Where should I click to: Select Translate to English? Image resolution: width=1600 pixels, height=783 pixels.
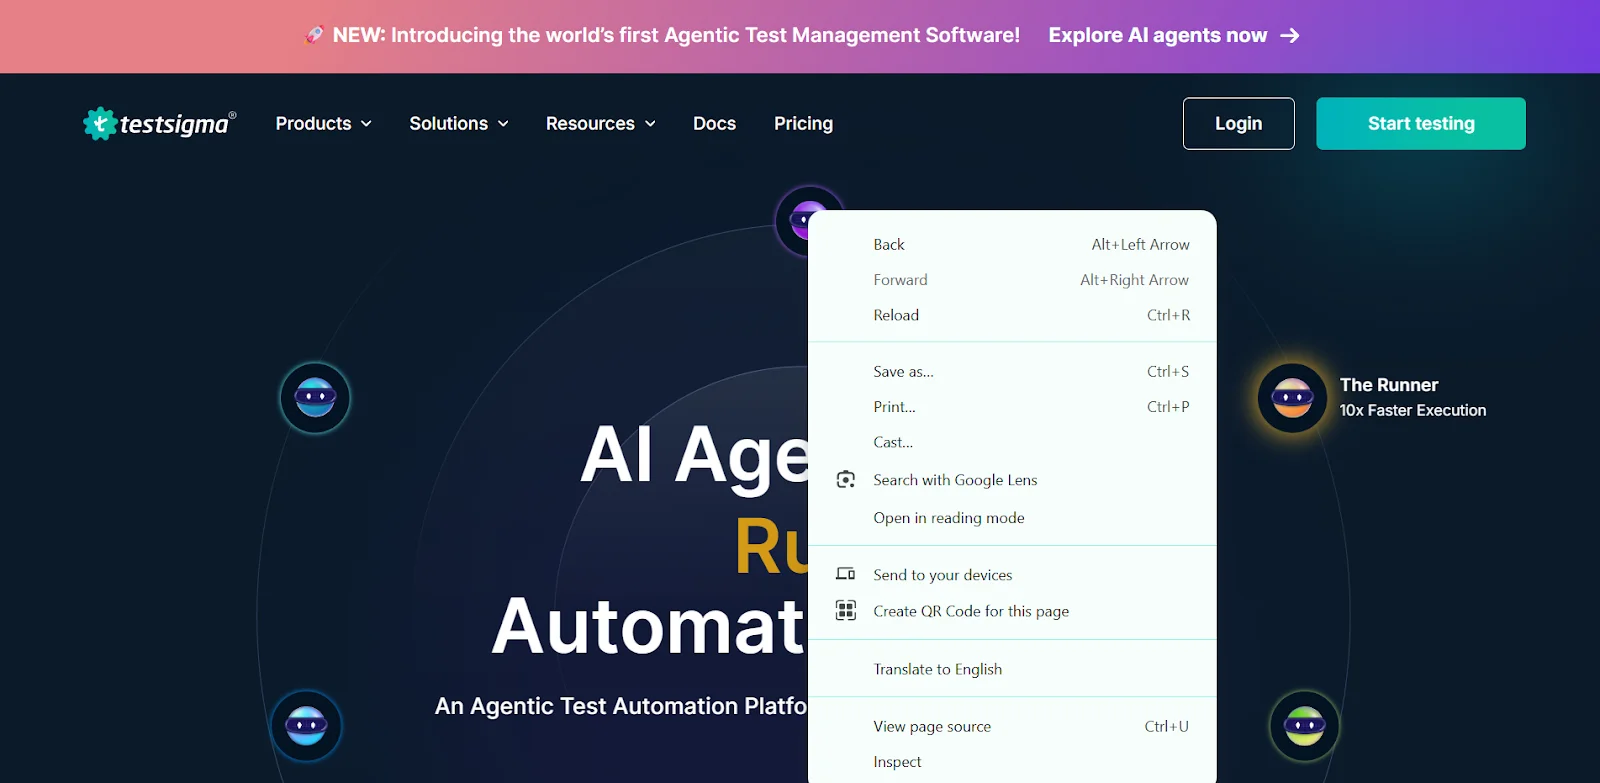click(1012, 669)
